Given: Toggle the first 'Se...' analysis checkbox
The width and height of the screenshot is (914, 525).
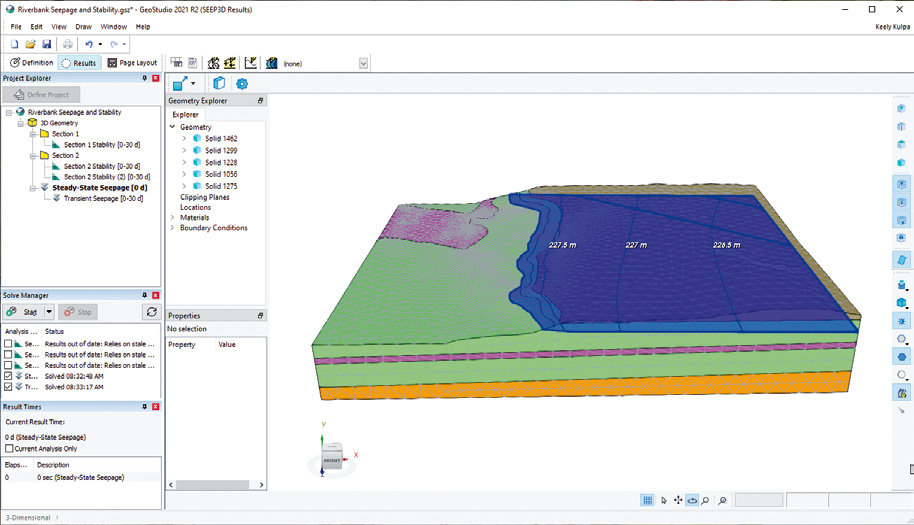Looking at the screenshot, I should click(x=8, y=344).
